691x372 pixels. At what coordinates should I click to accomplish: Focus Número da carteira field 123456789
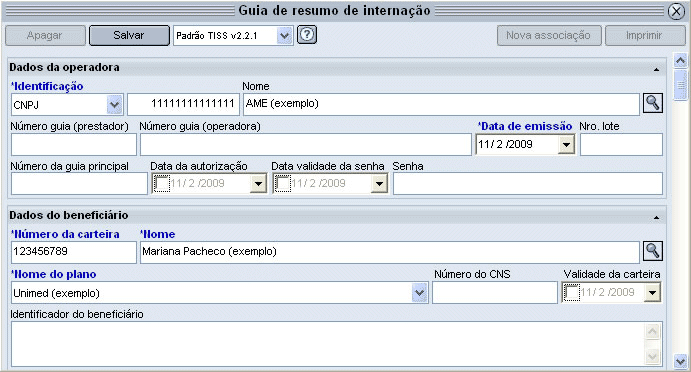point(74,252)
